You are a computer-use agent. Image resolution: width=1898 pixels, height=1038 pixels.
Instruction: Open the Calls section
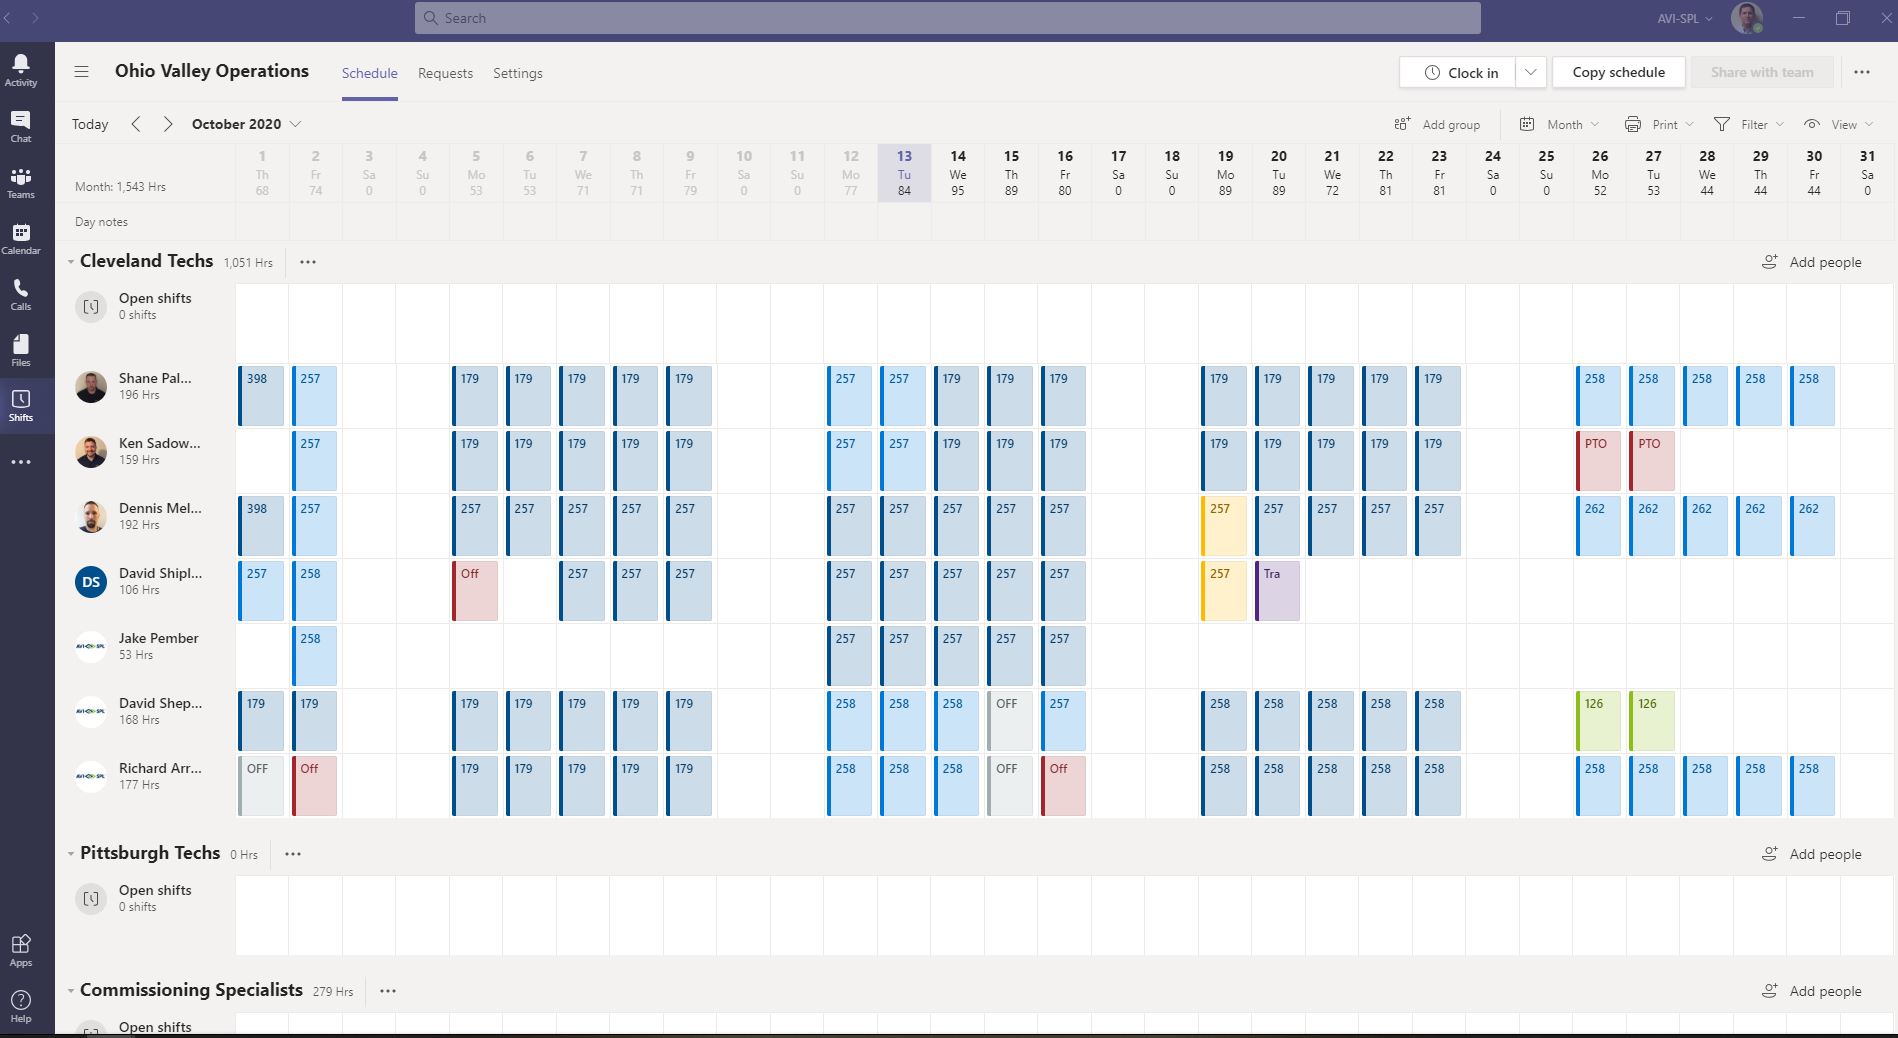[21, 294]
